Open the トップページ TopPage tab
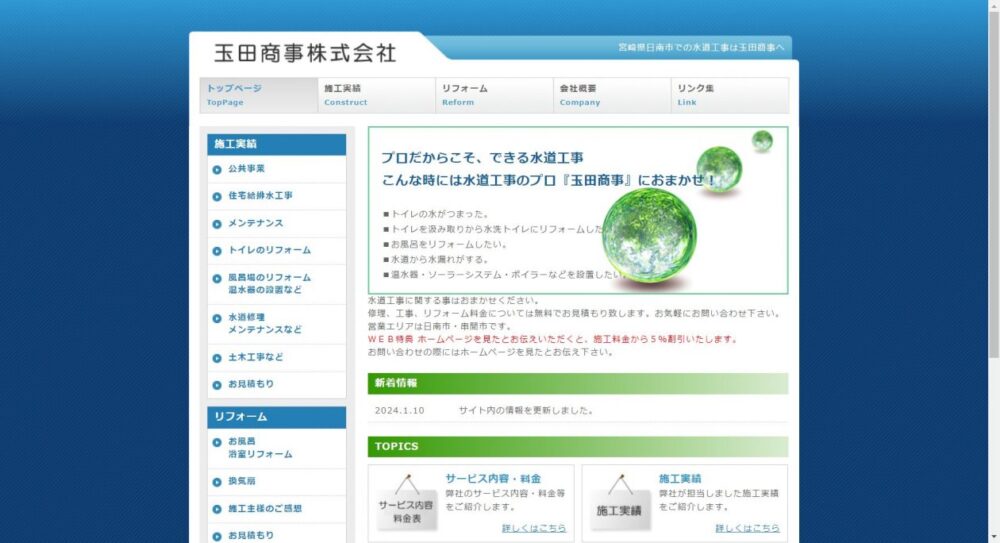This screenshot has height=543, width=1000. pos(259,95)
